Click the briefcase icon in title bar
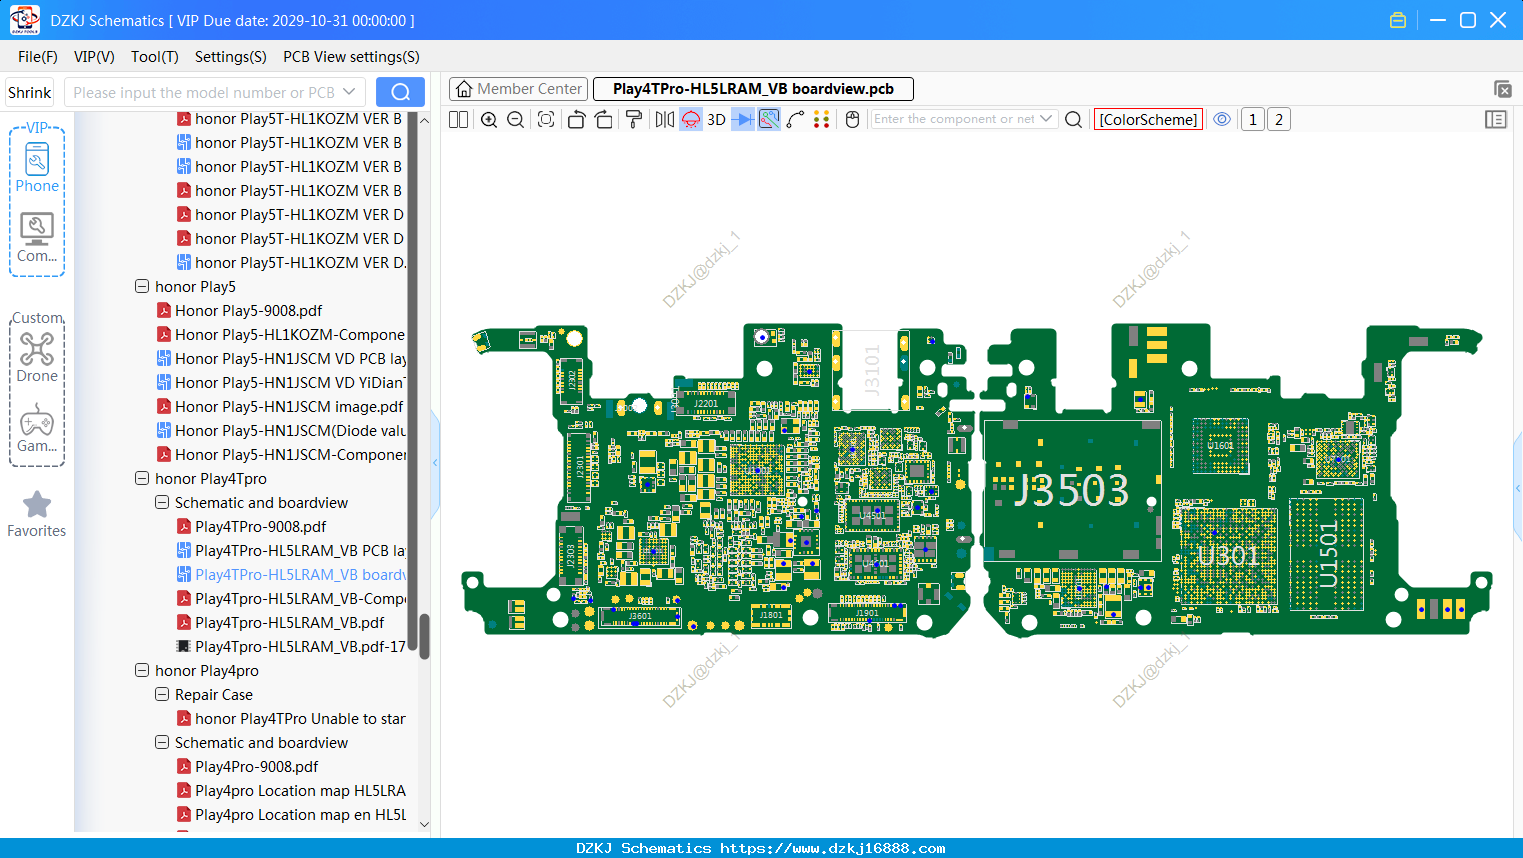 pos(1398,20)
